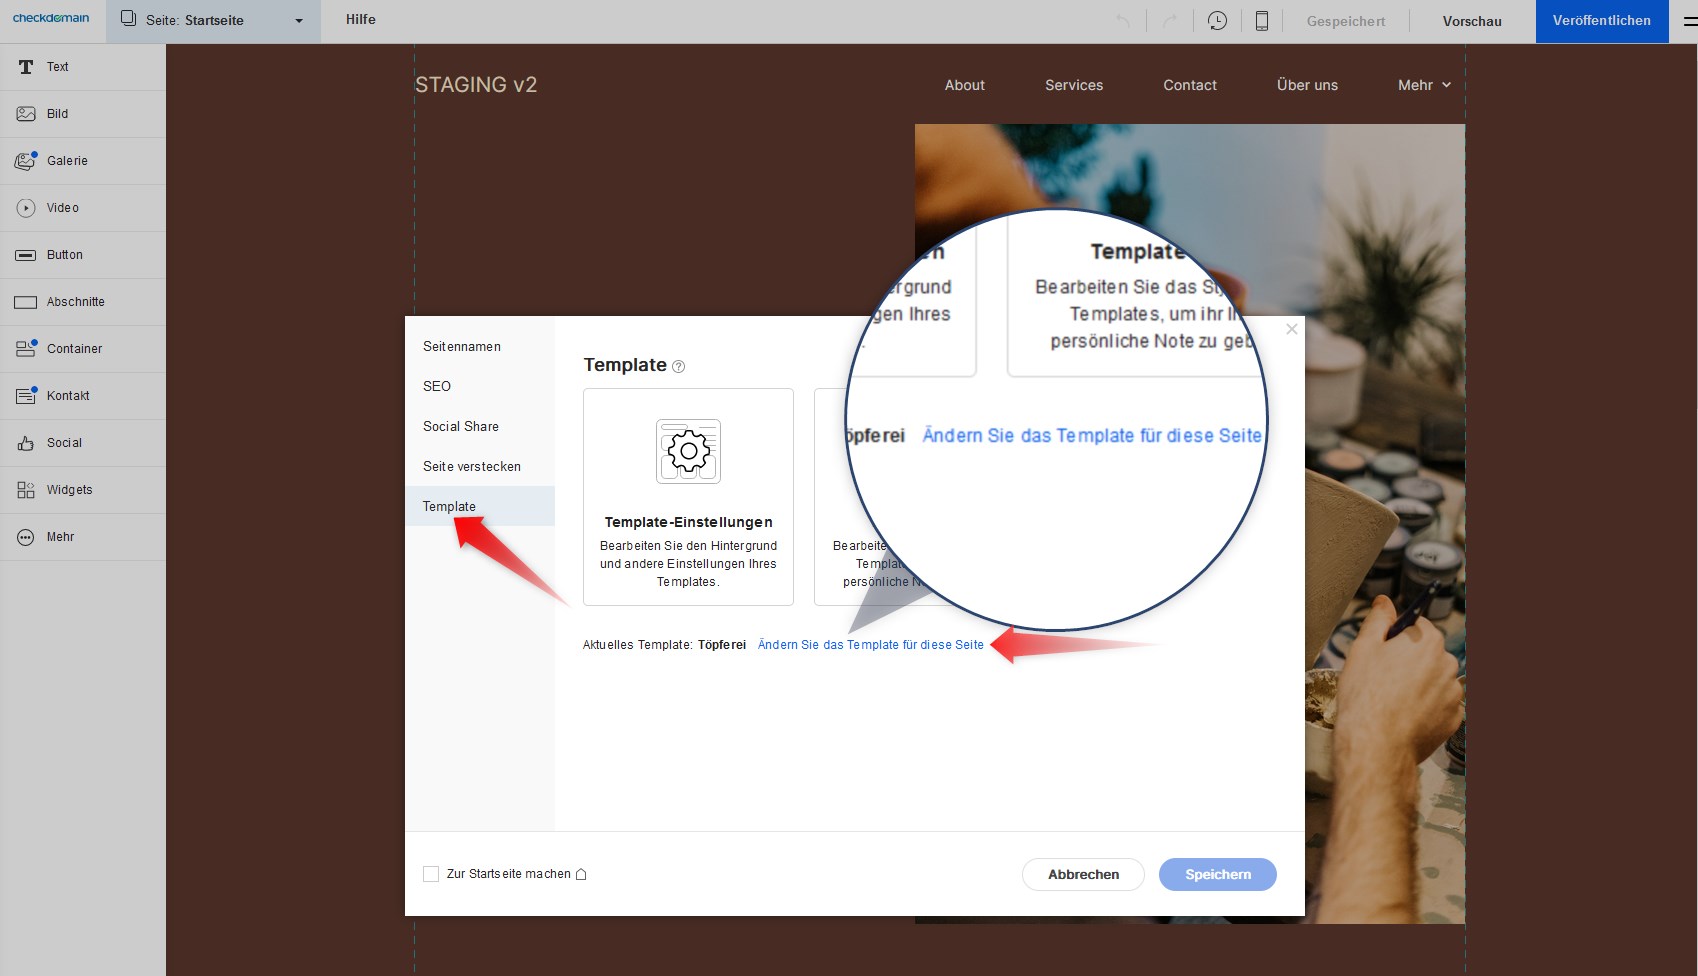Select the Widgets icon in sidebar
Viewport: 1698px width, 976px height.
26,490
